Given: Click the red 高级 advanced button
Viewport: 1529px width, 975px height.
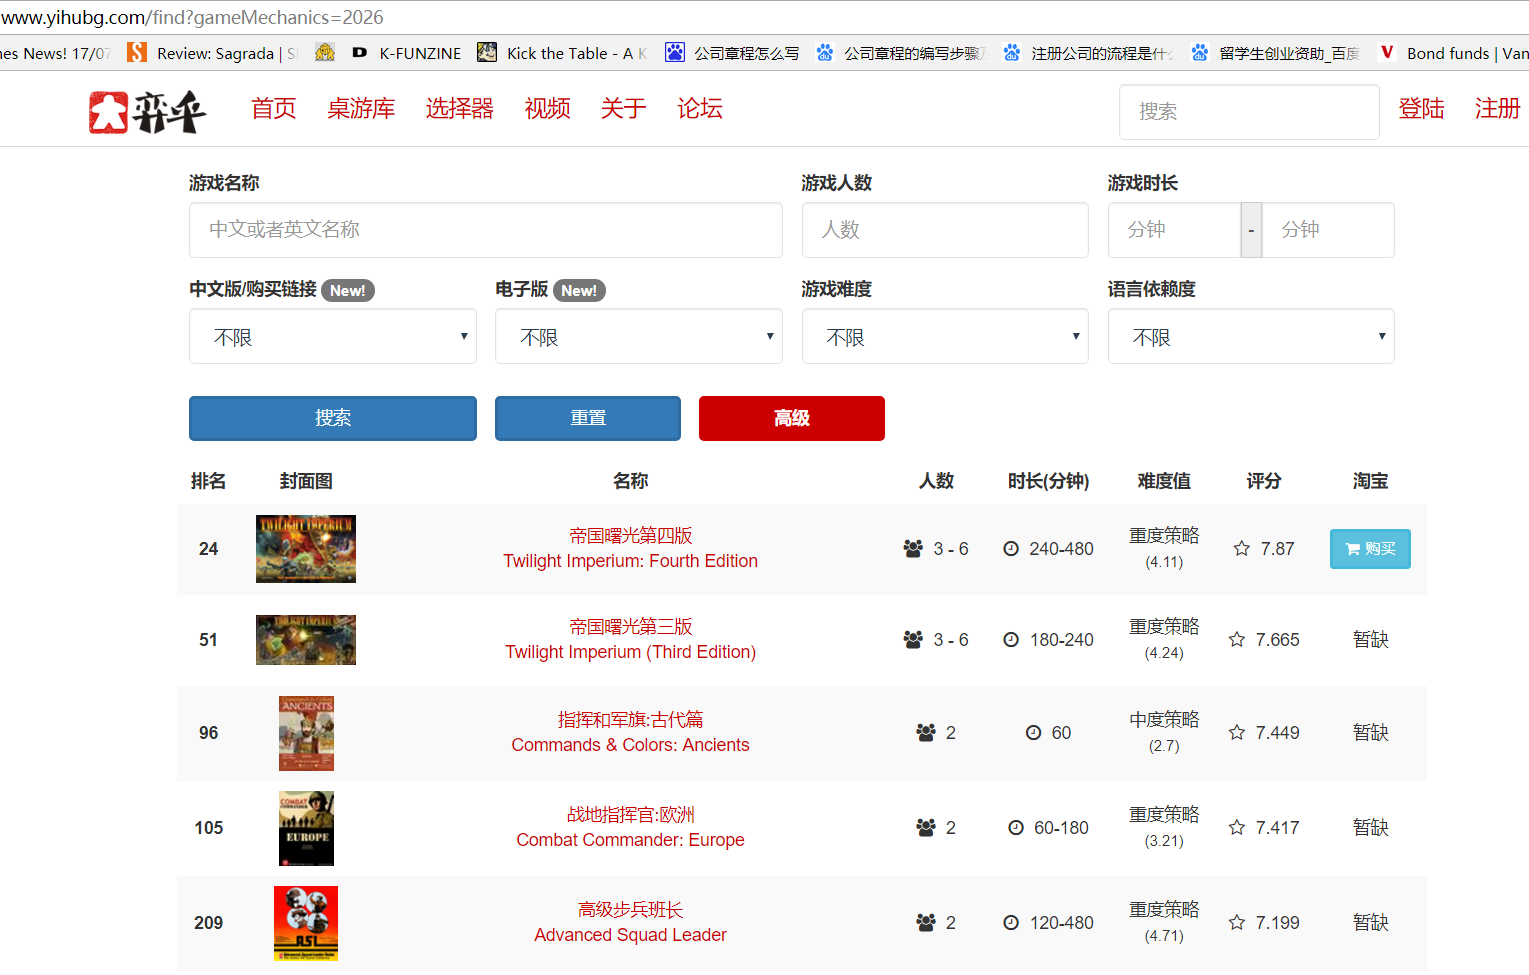Looking at the screenshot, I should (792, 418).
